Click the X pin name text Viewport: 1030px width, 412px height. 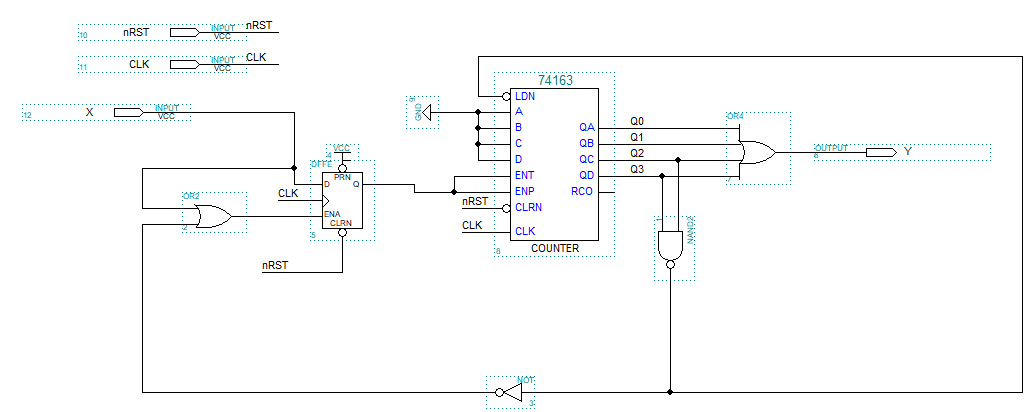(x=90, y=112)
